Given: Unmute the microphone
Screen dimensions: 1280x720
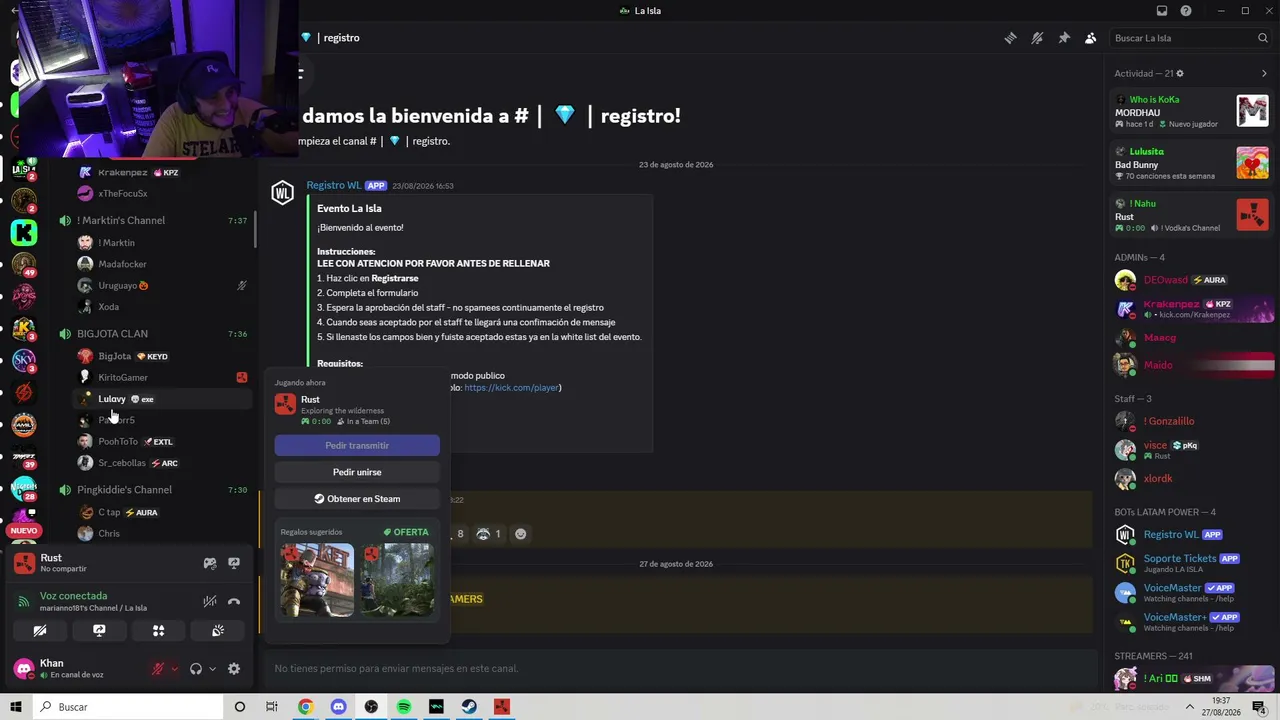Looking at the screenshot, I should tap(158, 669).
